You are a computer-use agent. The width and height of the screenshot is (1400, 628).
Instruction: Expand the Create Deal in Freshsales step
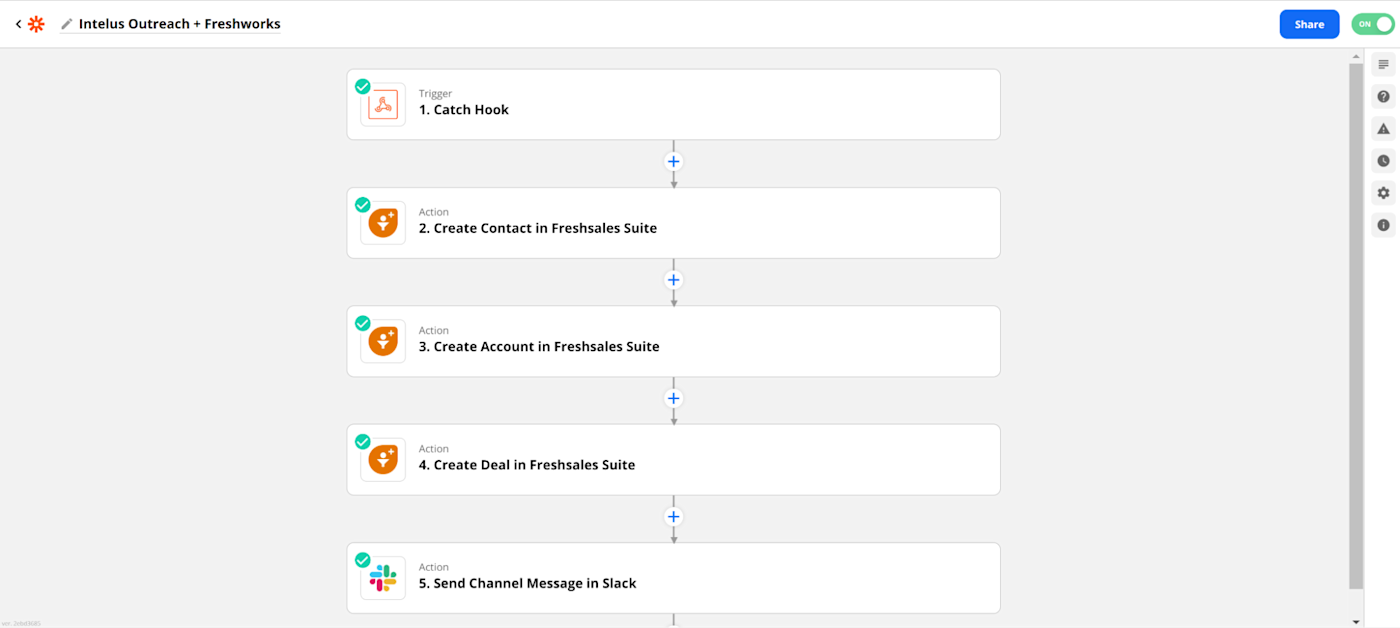point(673,460)
